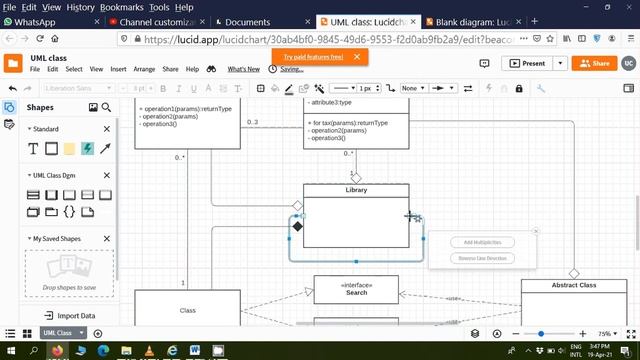Toggle the Shapes panel icon in left rail
The width and height of the screenshot is (640, 360).
[9, 107]
